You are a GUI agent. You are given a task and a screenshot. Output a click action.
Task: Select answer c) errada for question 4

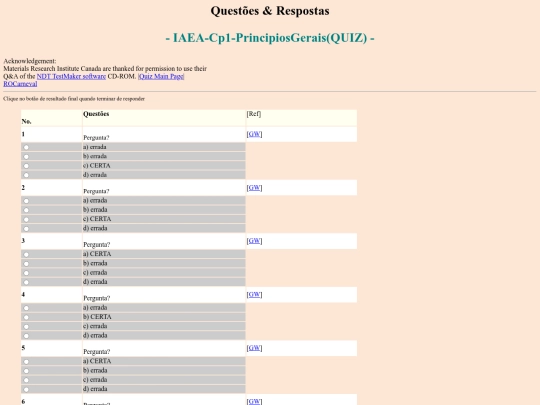click(26, 326)
